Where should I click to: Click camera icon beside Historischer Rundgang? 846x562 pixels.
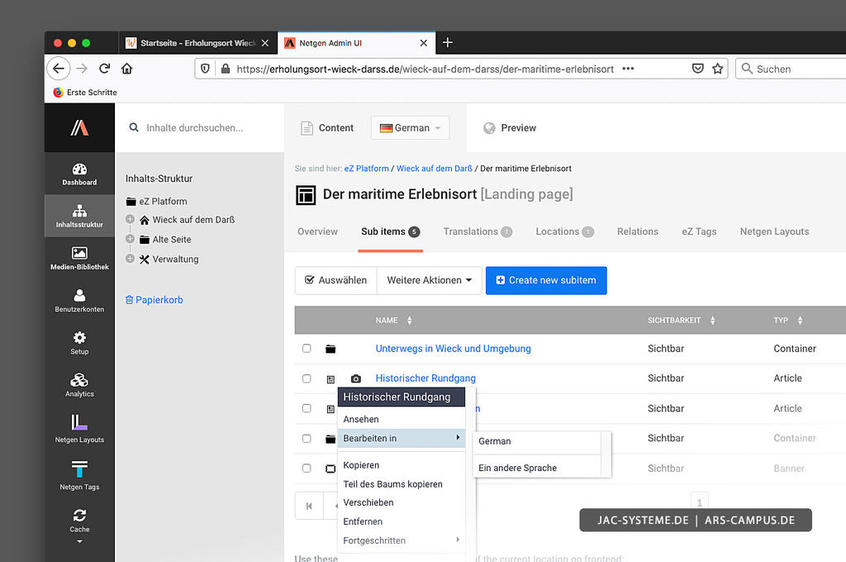click(356, 379)
